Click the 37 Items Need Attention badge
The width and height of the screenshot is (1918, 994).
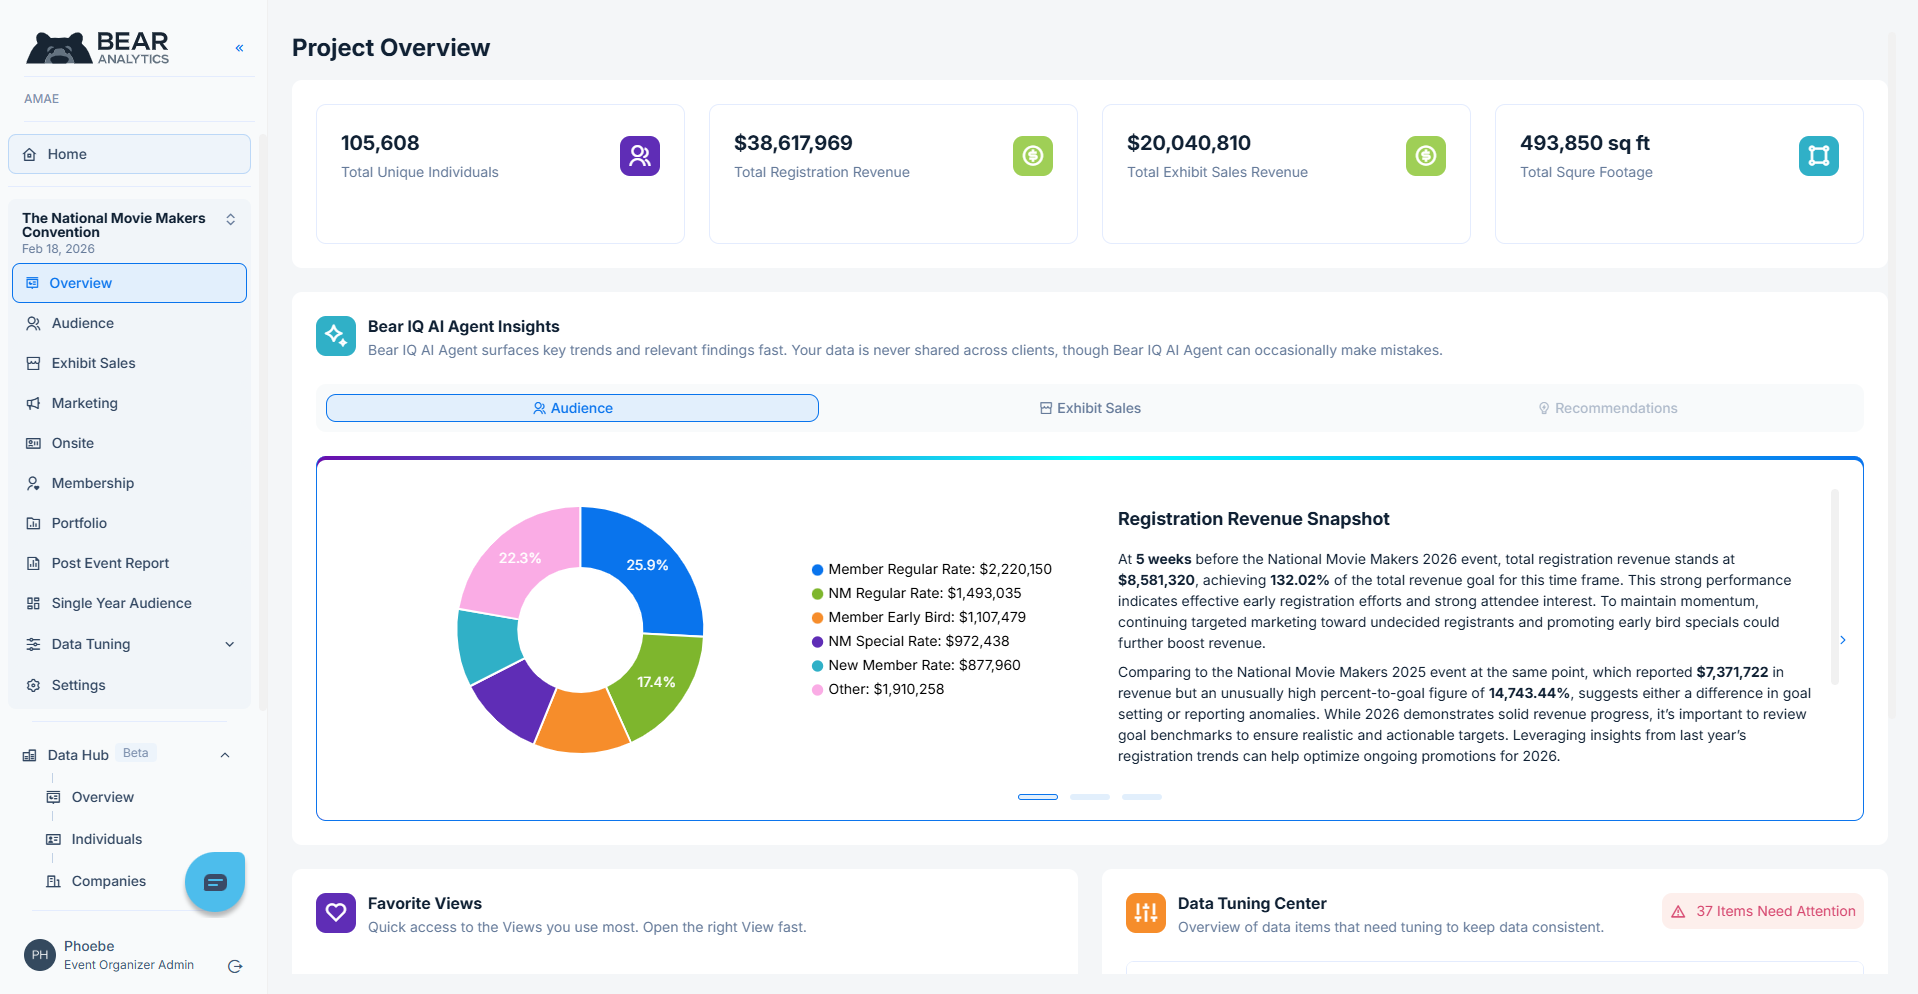tap(1763, 911)
